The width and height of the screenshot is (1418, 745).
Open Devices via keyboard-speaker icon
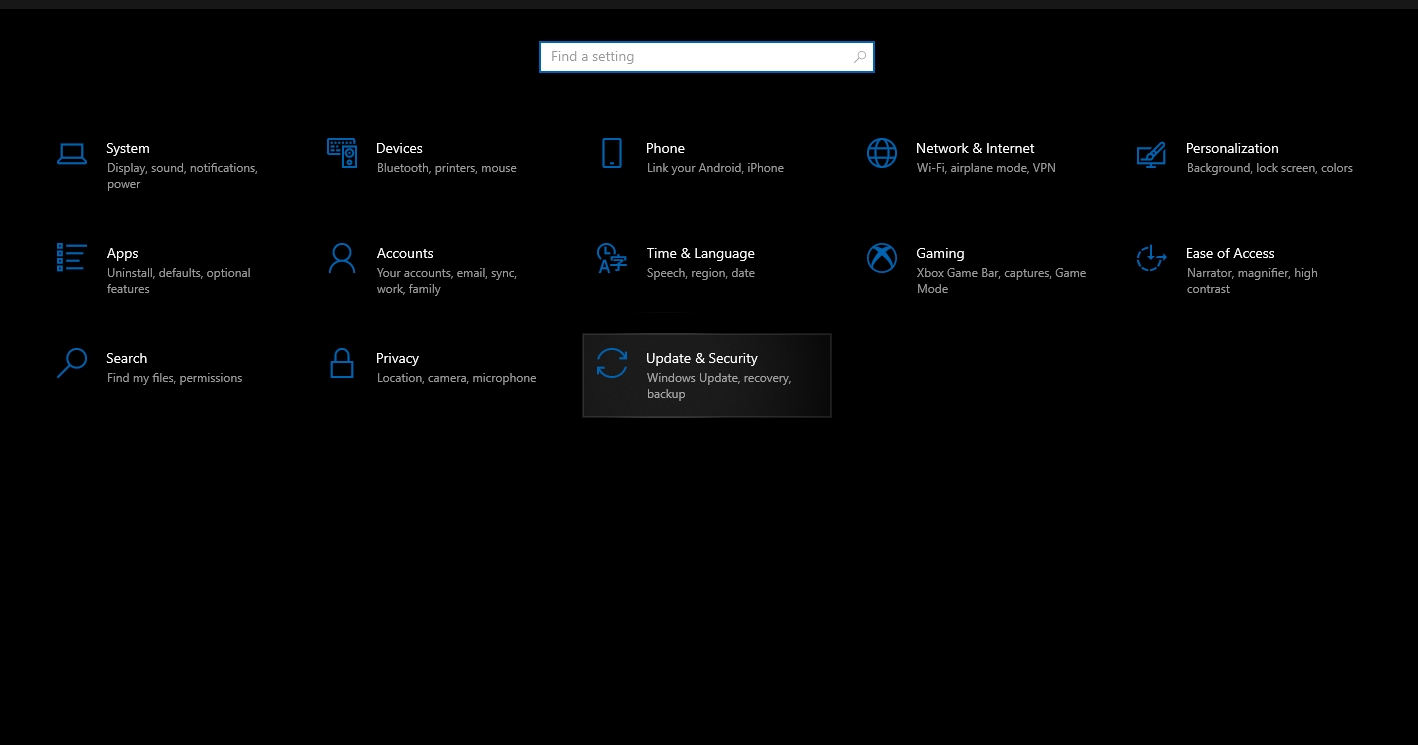pos(342,153)
